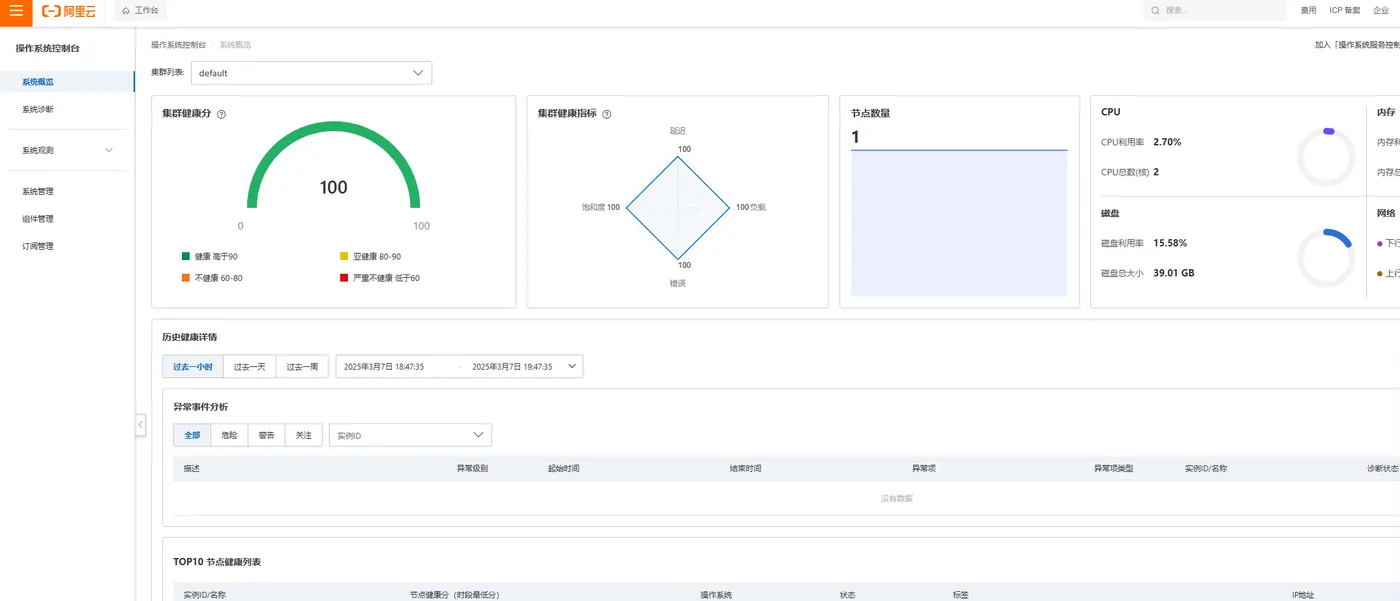The width and height of the screenshot is (1400, 601).
Task: Click the top search input field
Action: coord(1215,10)
